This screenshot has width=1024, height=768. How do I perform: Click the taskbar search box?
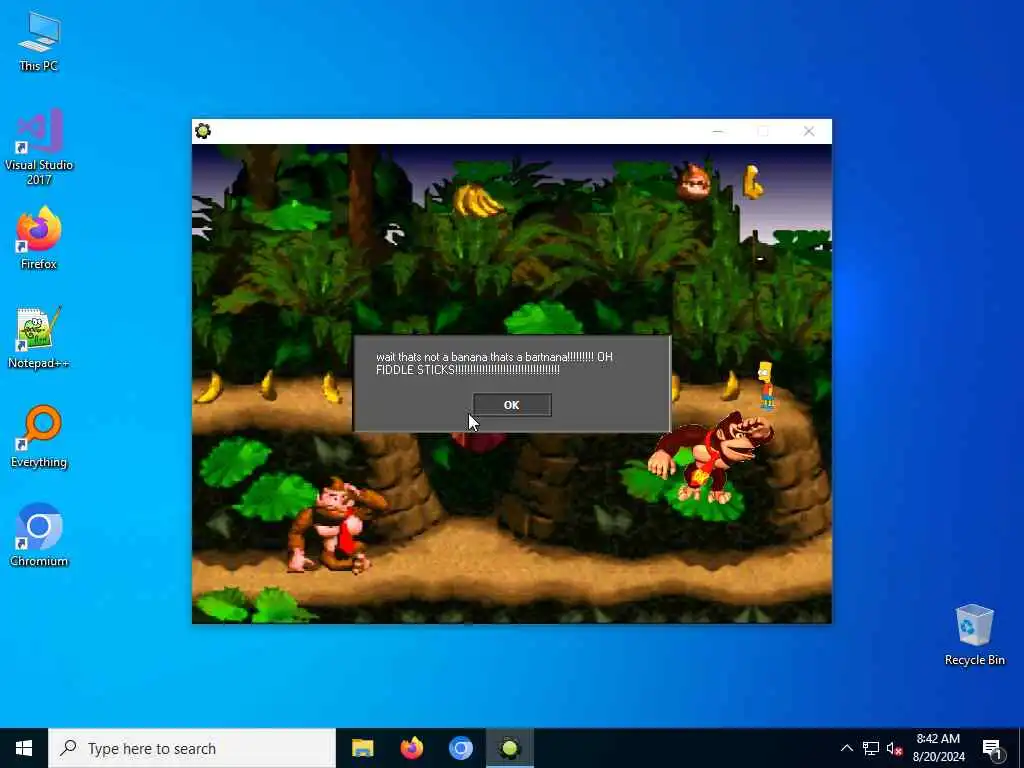coord(192,748)
